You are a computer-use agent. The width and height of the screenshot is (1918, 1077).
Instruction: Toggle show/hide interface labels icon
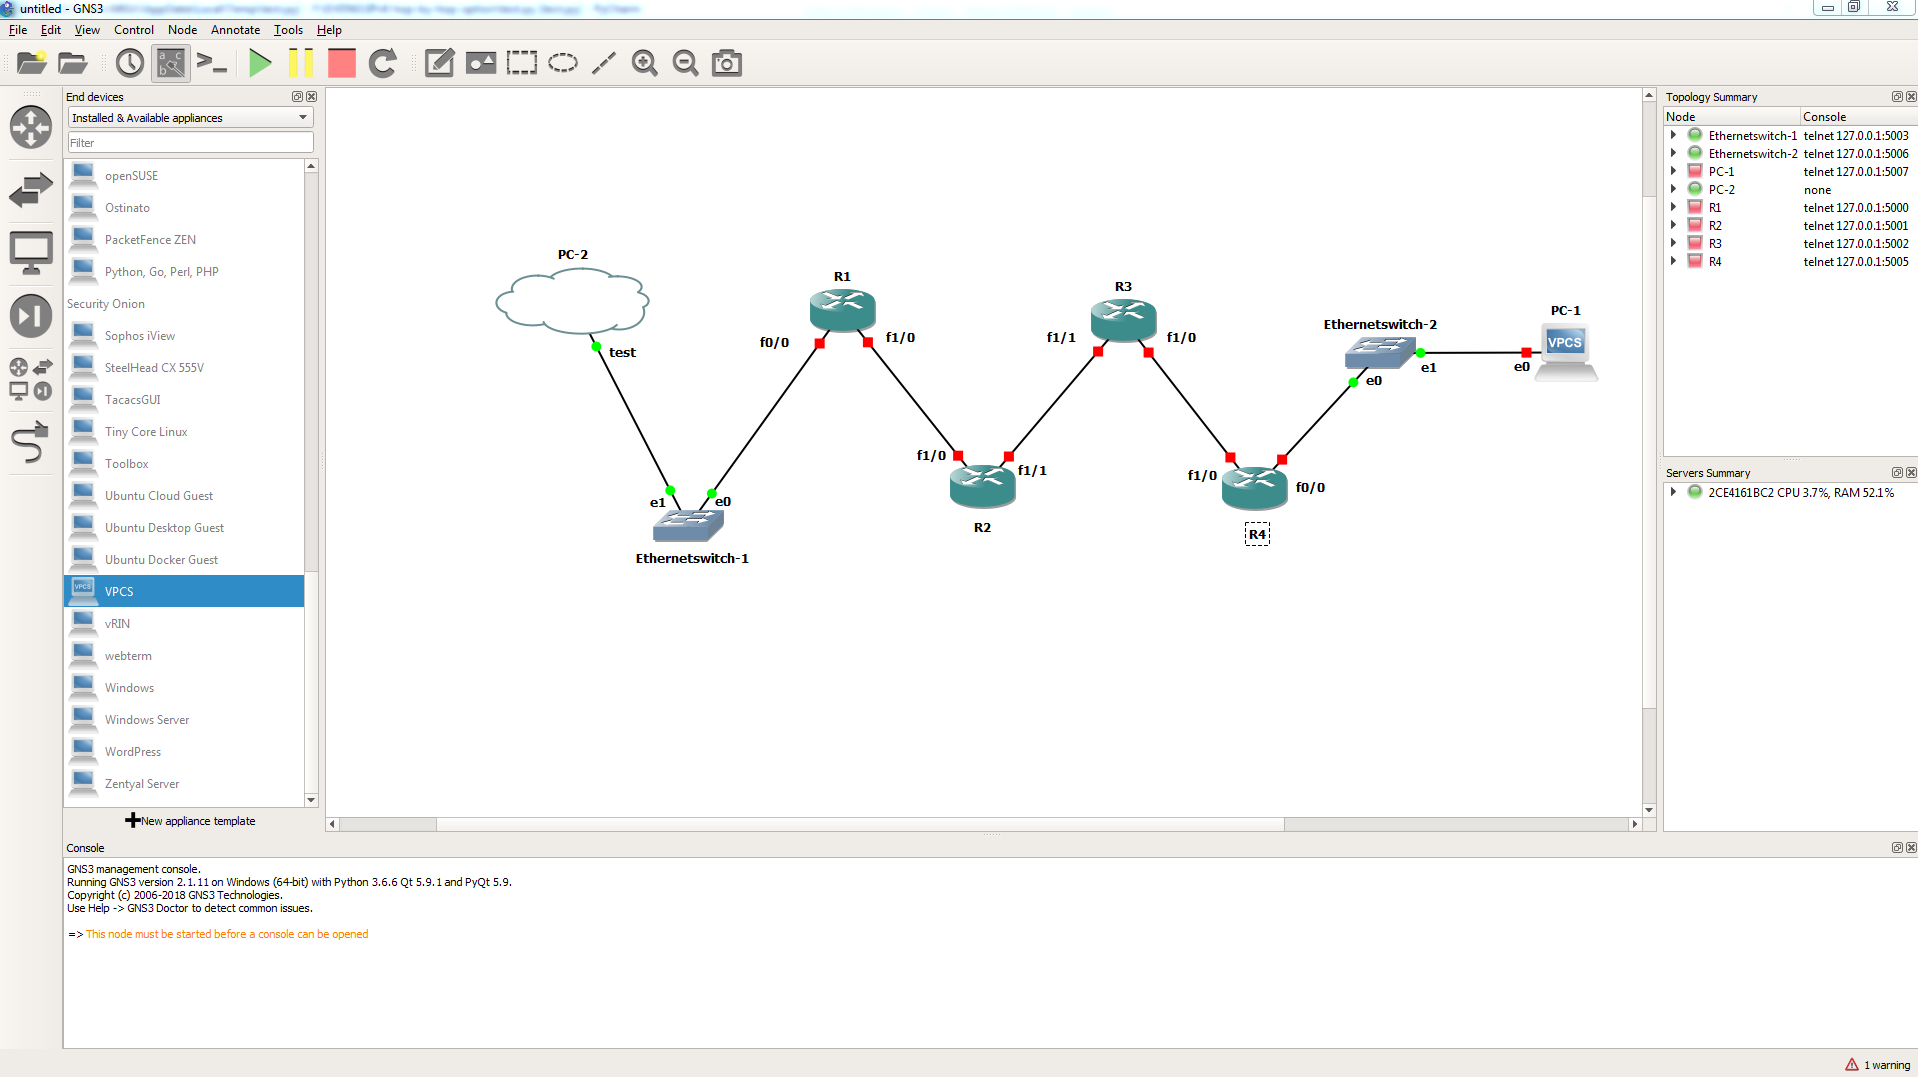tap(171, 63)
